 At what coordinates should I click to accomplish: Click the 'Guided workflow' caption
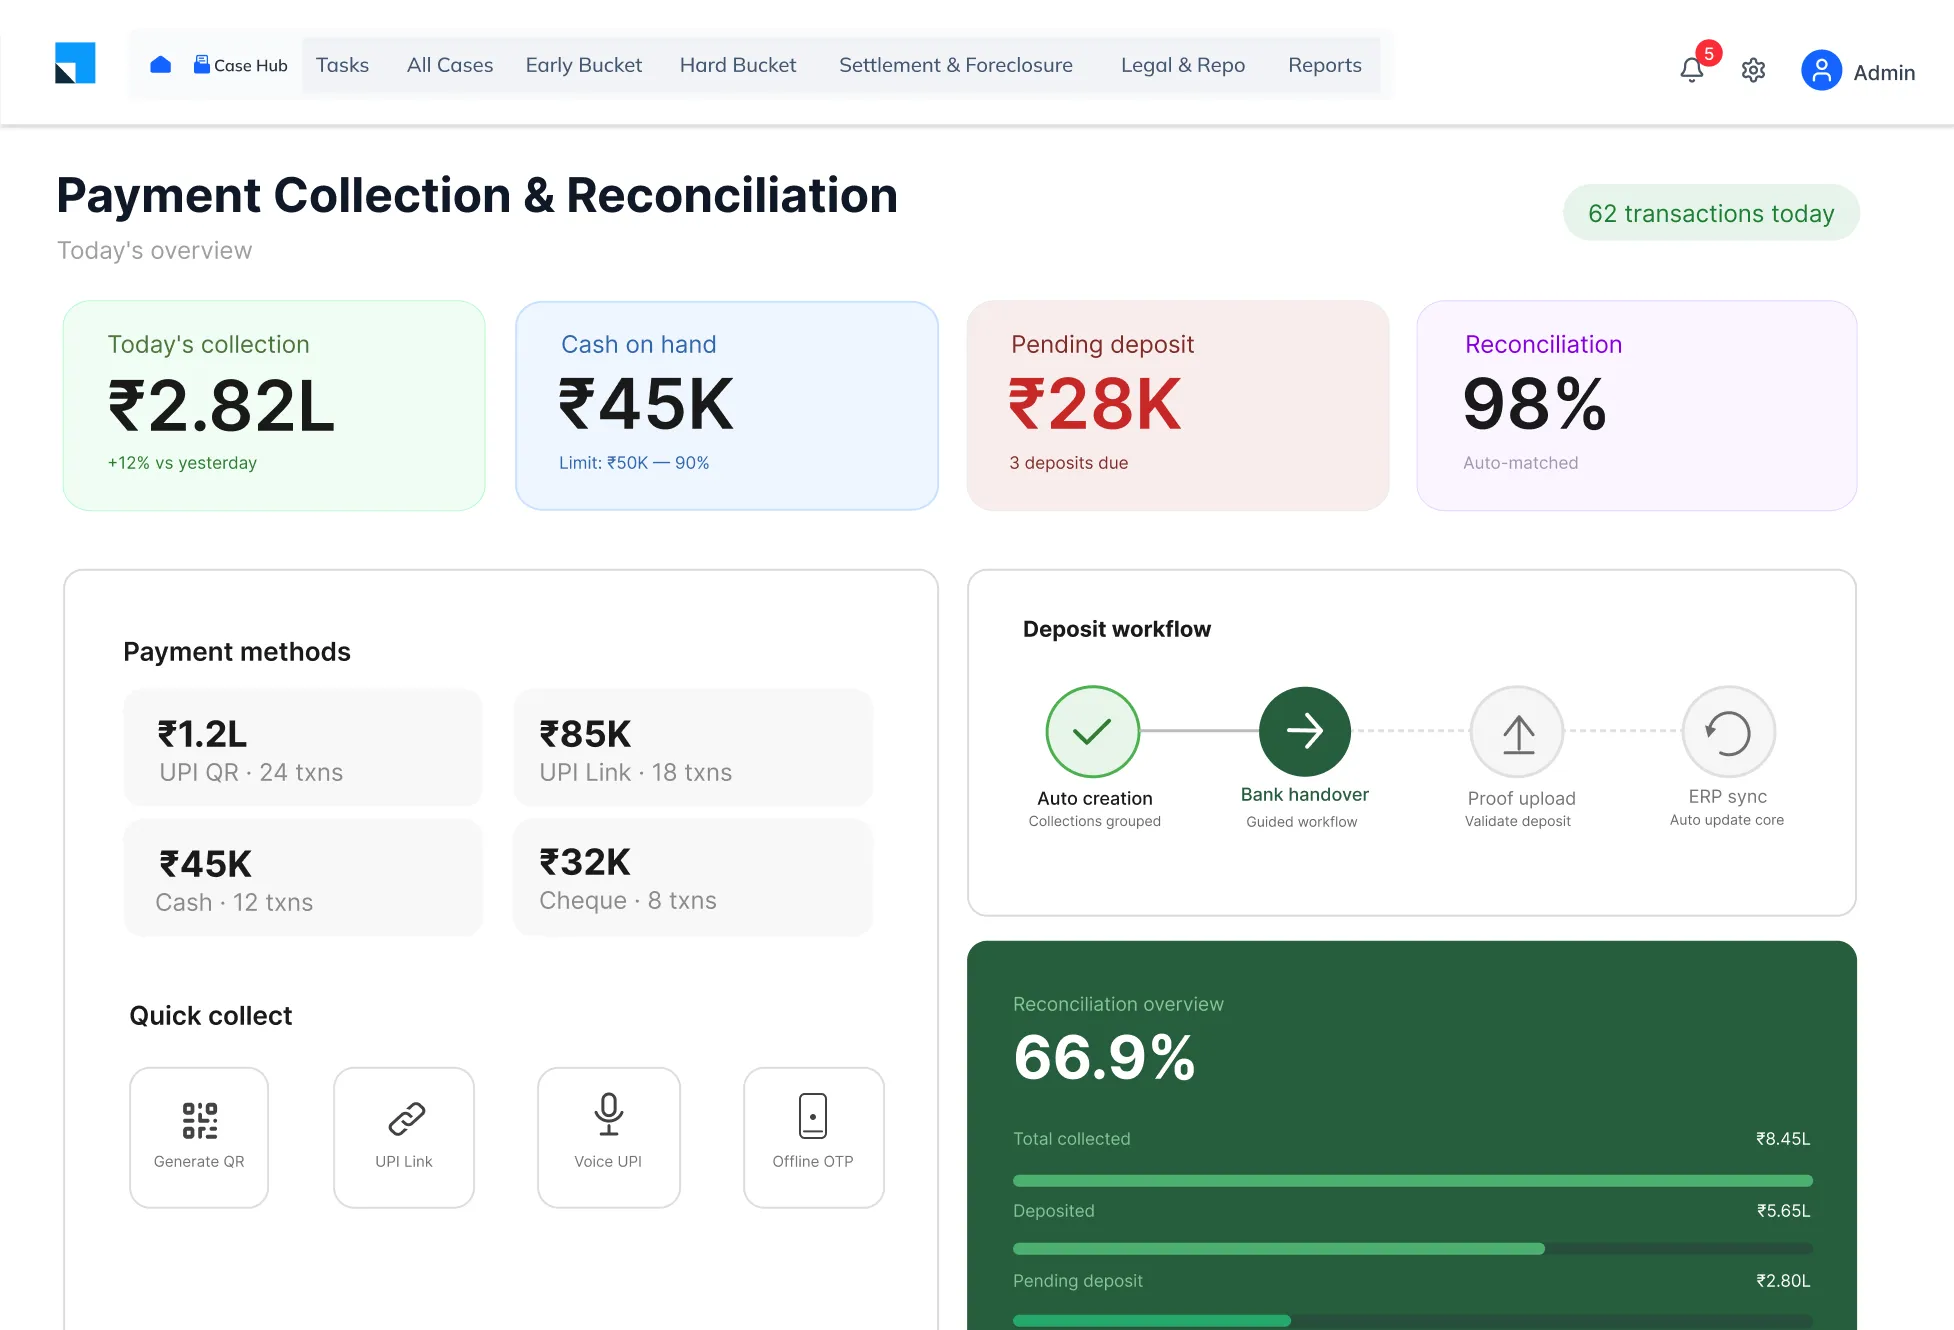click(1302, 822)
